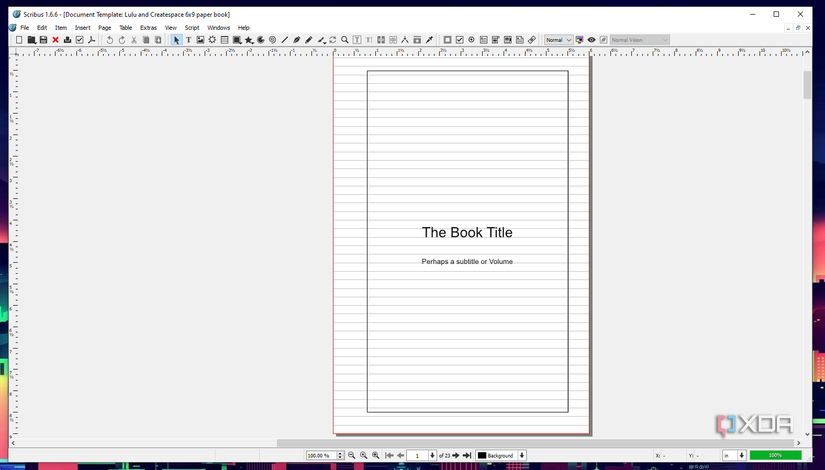Insert a PDF Radio Button
825x470 pixels.
(x=471, y=40)
